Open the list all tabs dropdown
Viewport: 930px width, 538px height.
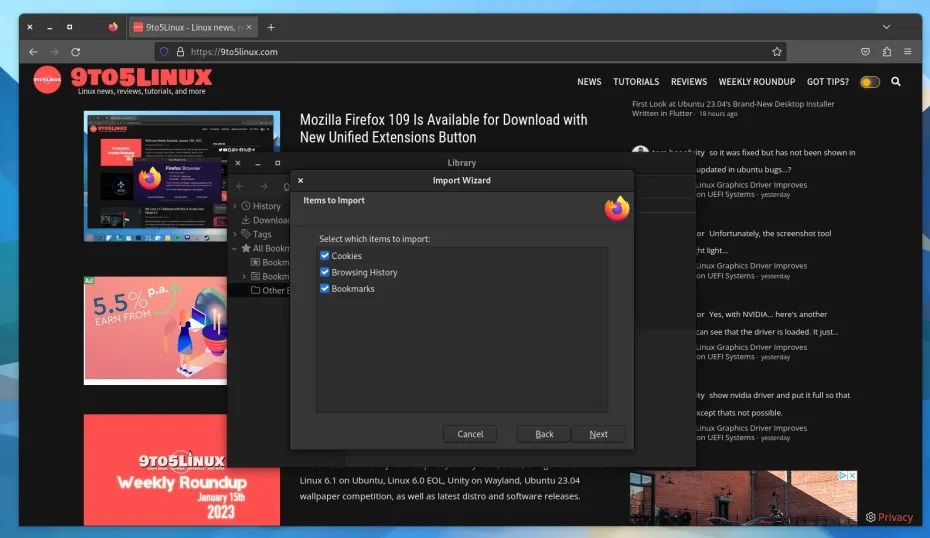click(886, 27)
